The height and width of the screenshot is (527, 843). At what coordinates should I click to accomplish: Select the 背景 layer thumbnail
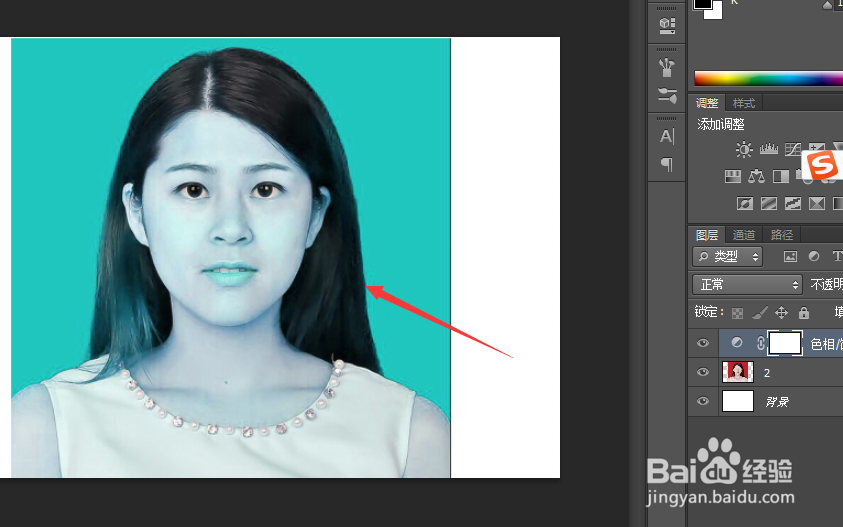[x=738, y=401]
